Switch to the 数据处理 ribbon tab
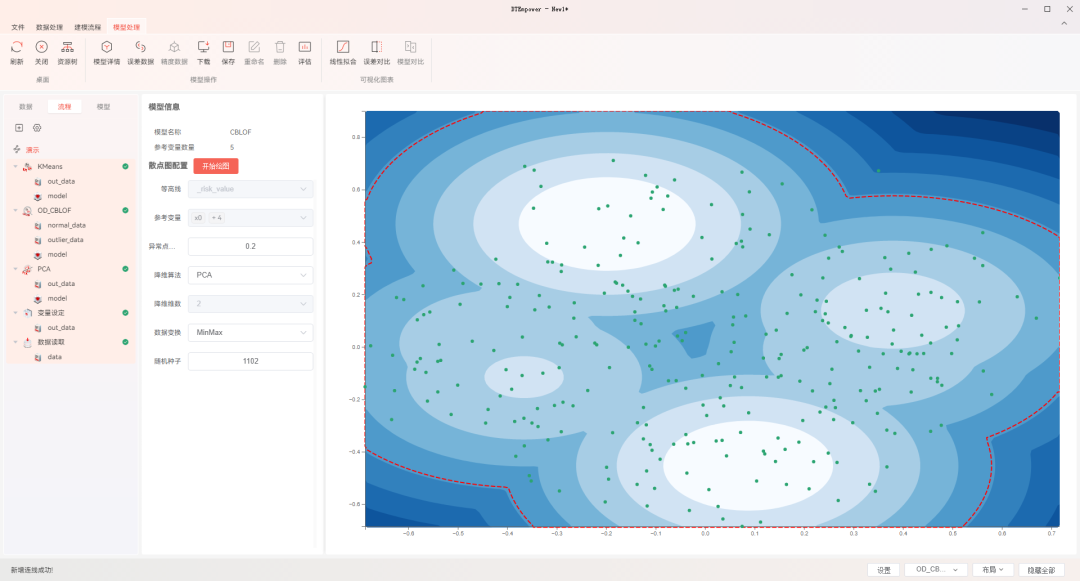The width and height of the screenshot is (1080, 581). click(49, 28)
